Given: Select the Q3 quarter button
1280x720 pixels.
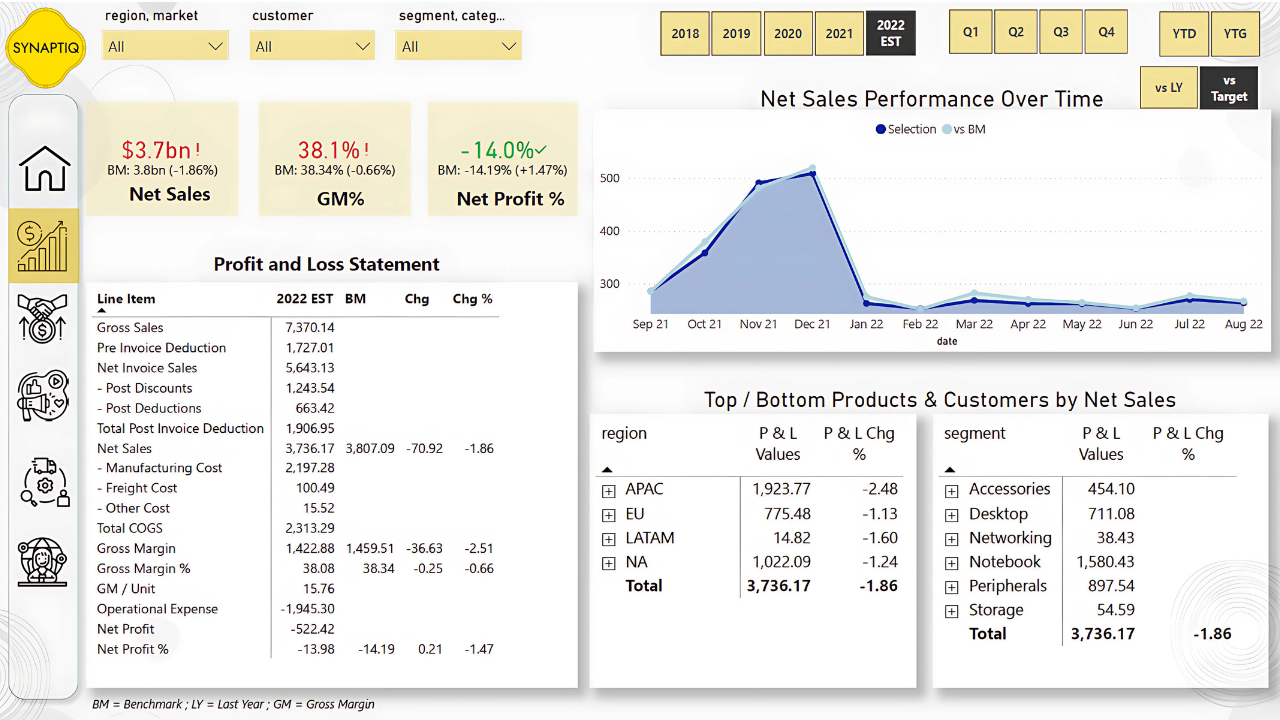Looking at the screenshot, I should pos(1061,32).
